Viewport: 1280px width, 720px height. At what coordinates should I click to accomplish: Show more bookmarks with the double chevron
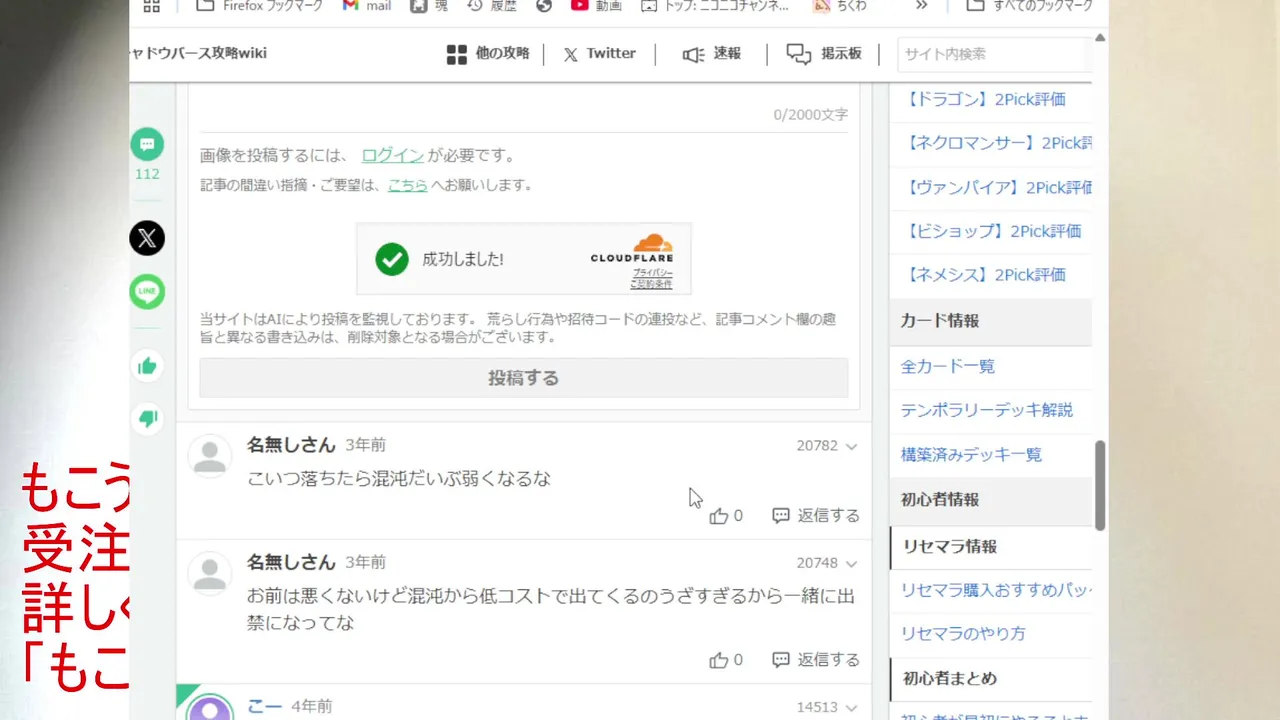coord(922,6)
